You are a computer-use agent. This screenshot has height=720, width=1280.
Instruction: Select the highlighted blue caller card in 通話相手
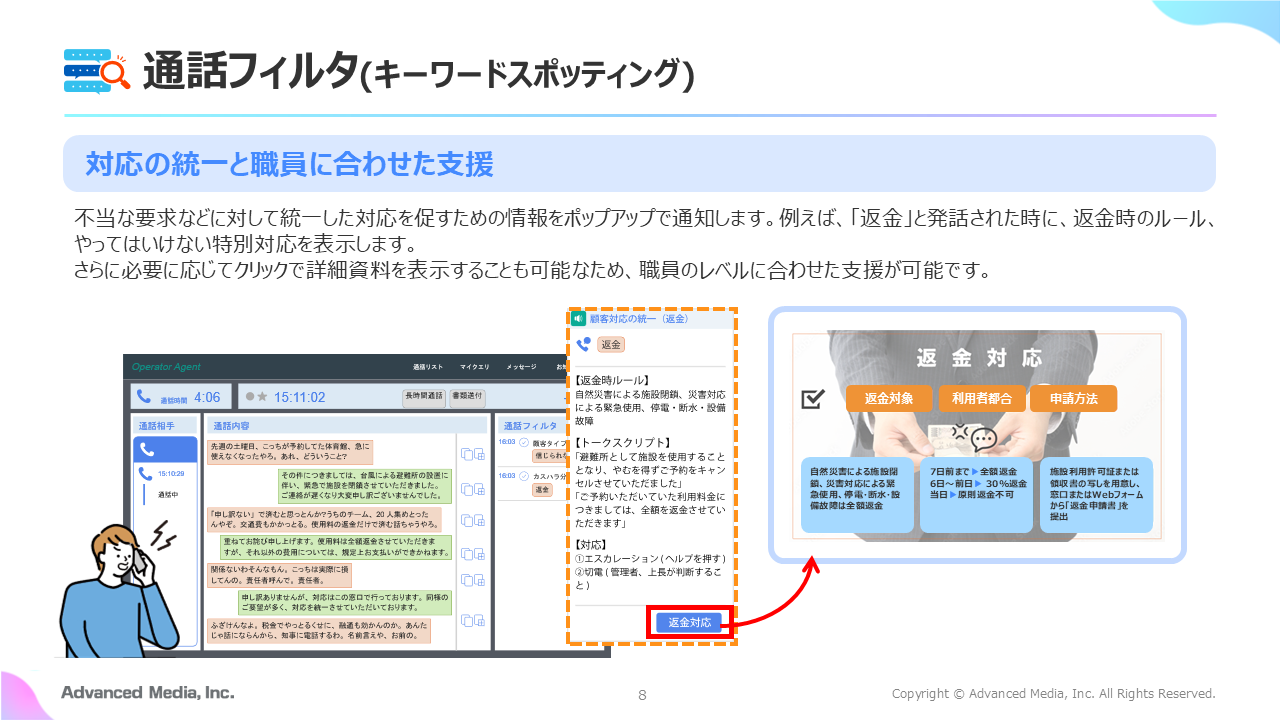pos(165,449)
